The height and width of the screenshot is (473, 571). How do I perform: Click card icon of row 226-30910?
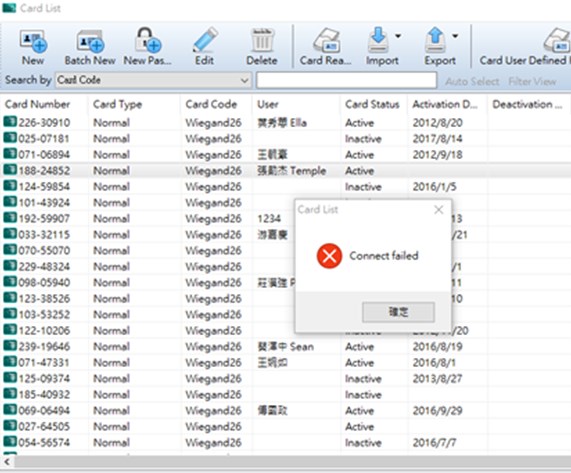[x=10, y=121]
